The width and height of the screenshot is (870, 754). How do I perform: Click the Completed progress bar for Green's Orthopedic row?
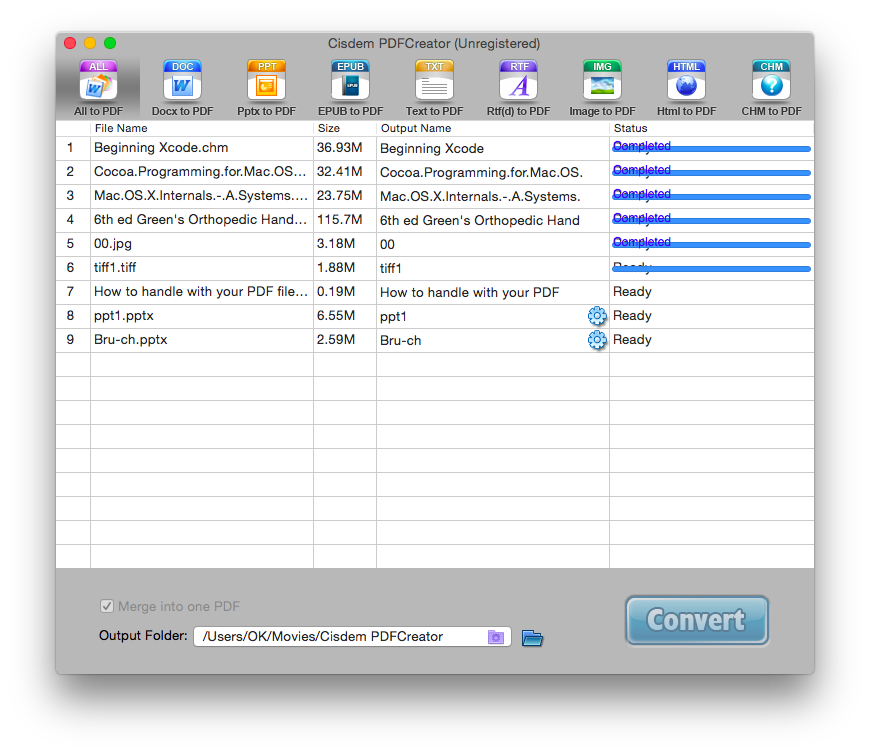pyautogui.click(x=711, y=220)
